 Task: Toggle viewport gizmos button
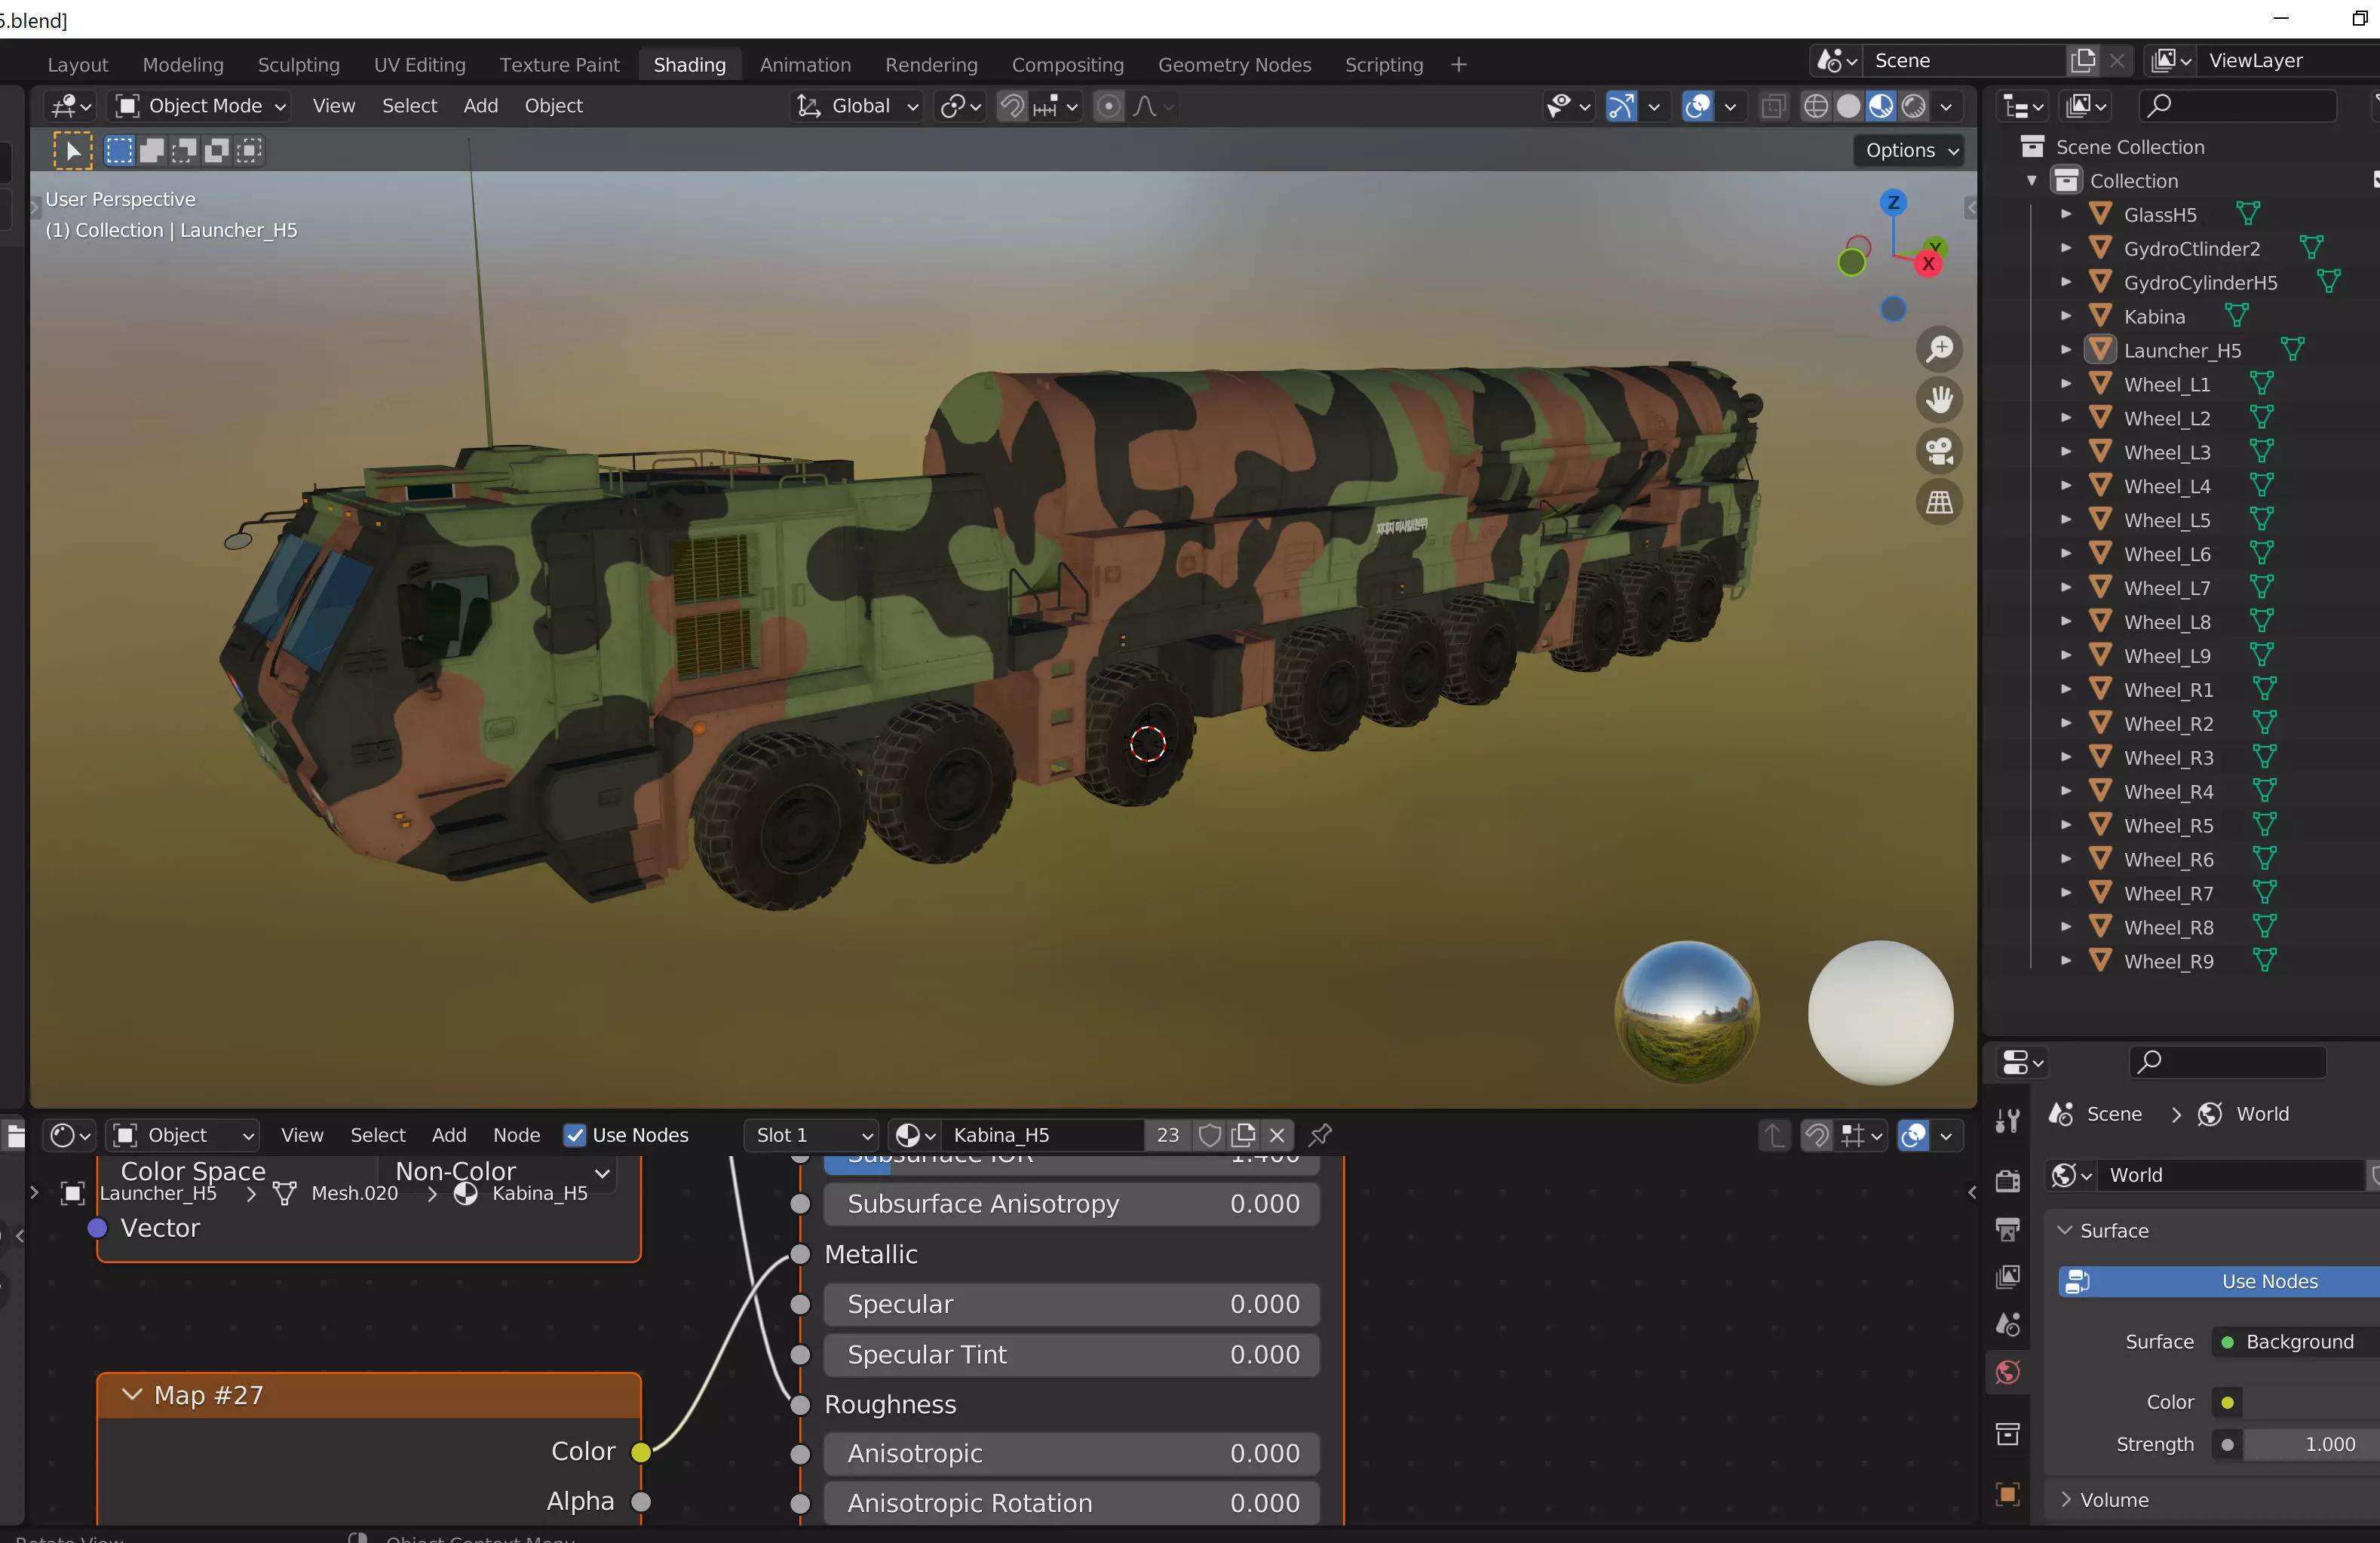click(1621, 106)
